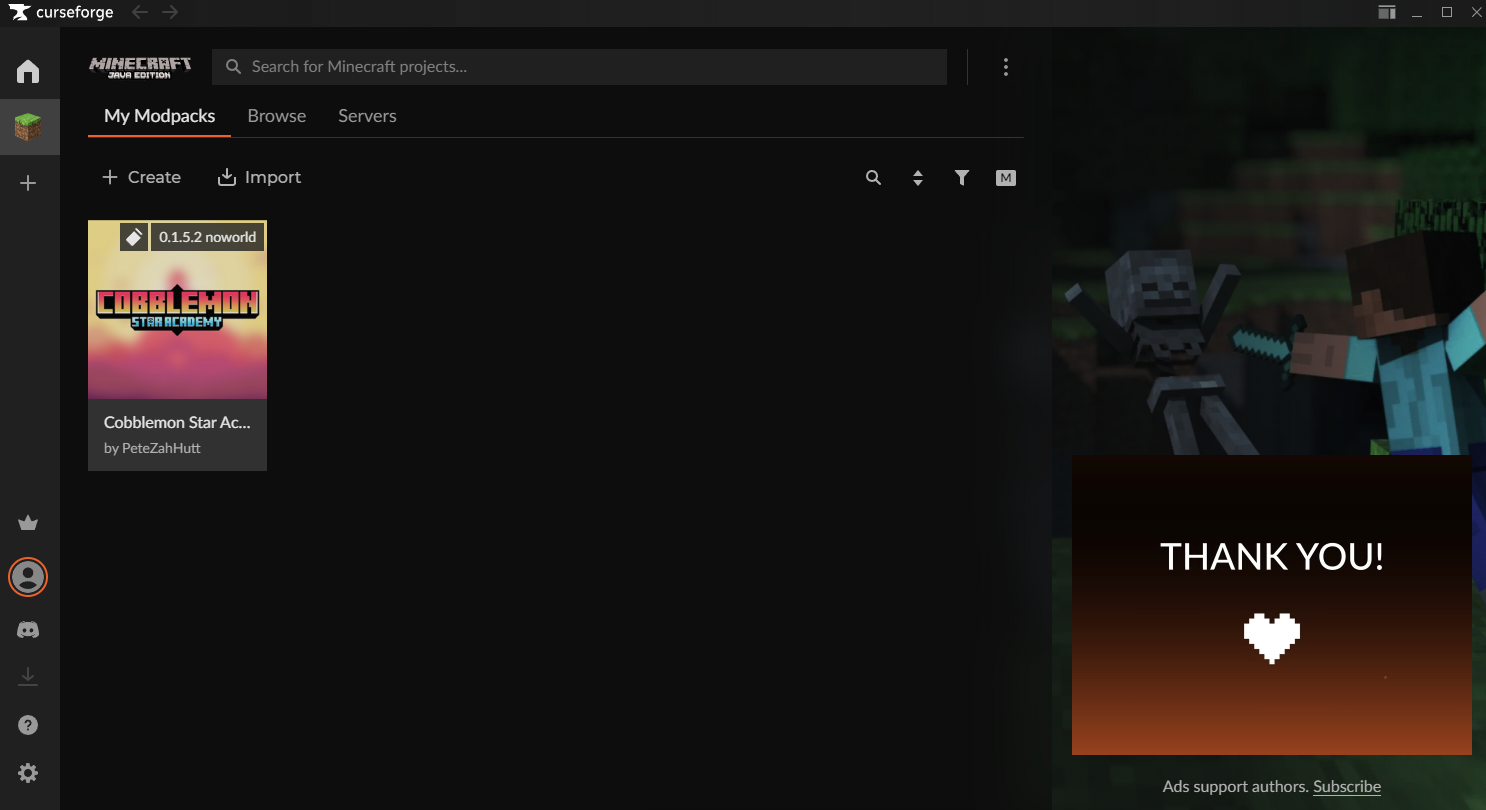Switch to the Servers tab
This screenshot has height=810, width=1486.
pos(367,116)
